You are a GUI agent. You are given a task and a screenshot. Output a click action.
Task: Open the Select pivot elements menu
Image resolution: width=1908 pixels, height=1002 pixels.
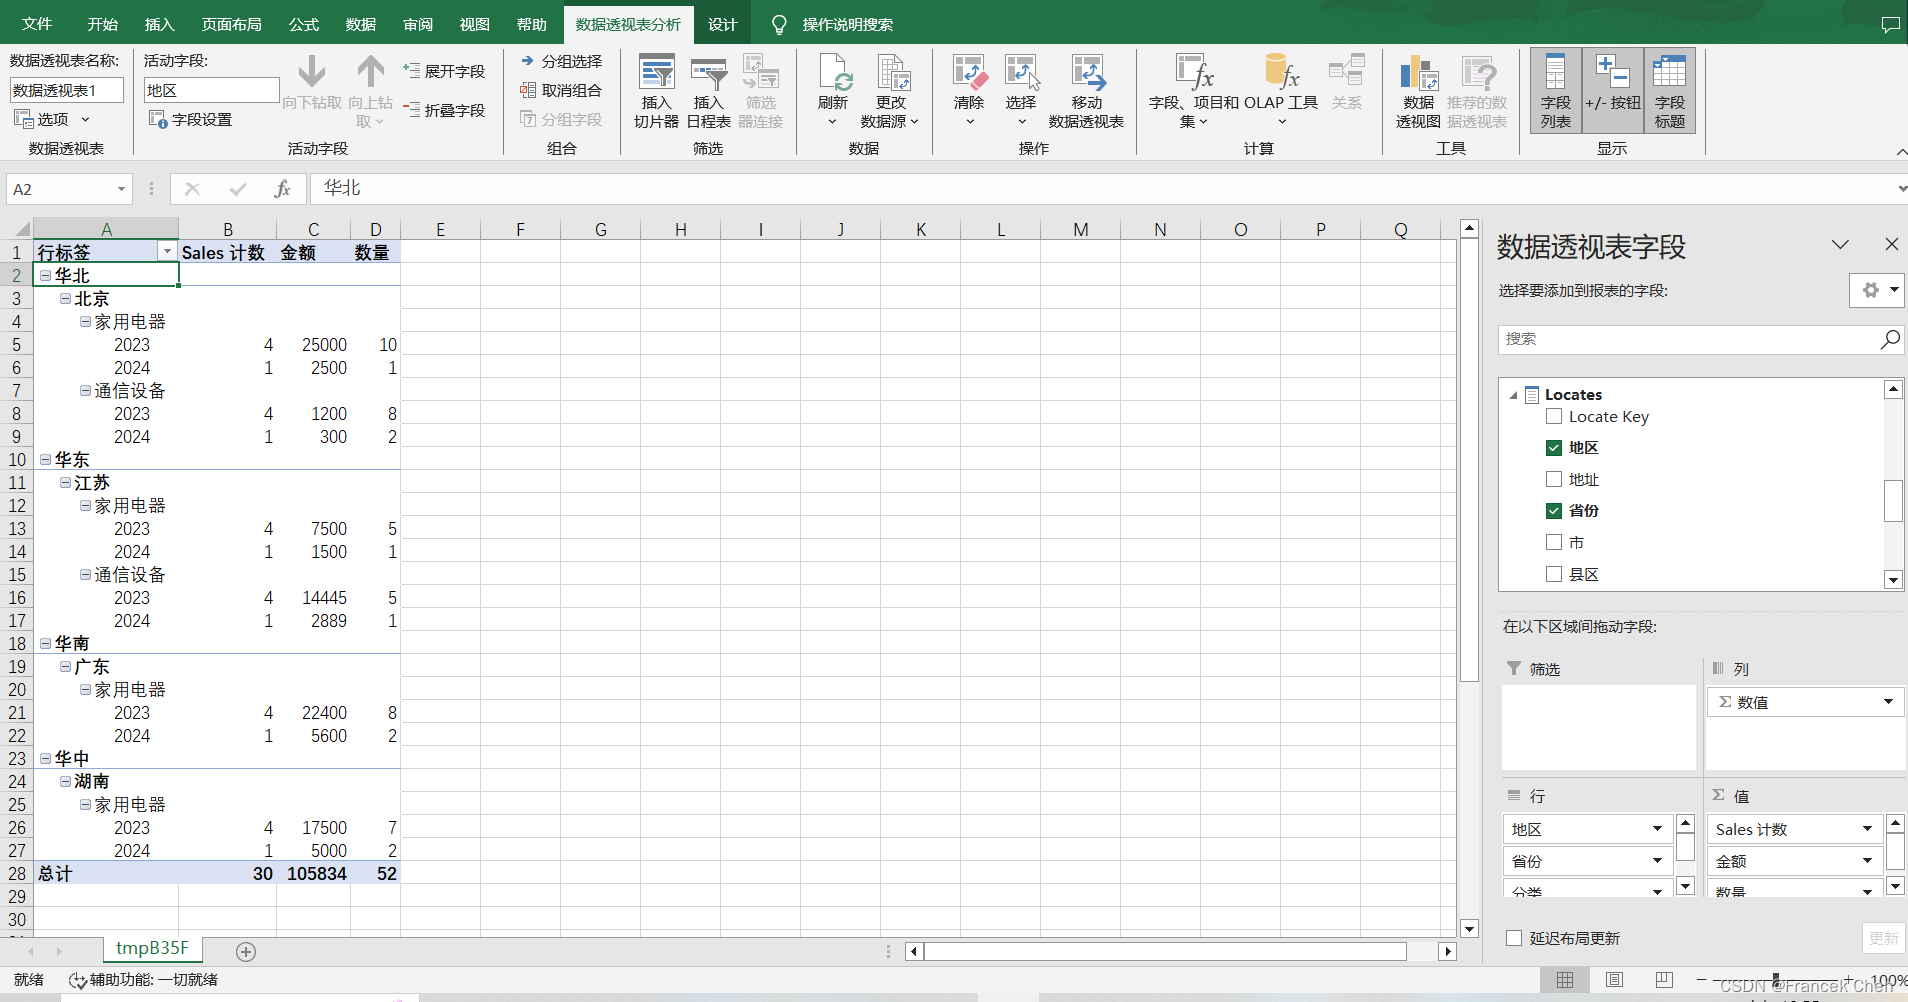pyautogui.click(x=1021, y=91)
